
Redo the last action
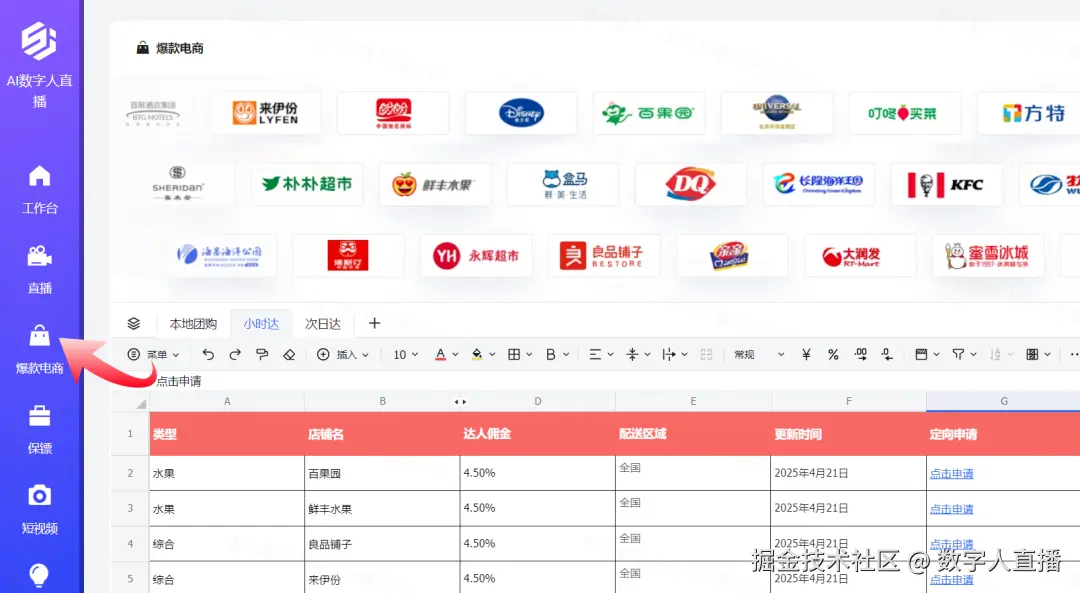pos(235,355)
